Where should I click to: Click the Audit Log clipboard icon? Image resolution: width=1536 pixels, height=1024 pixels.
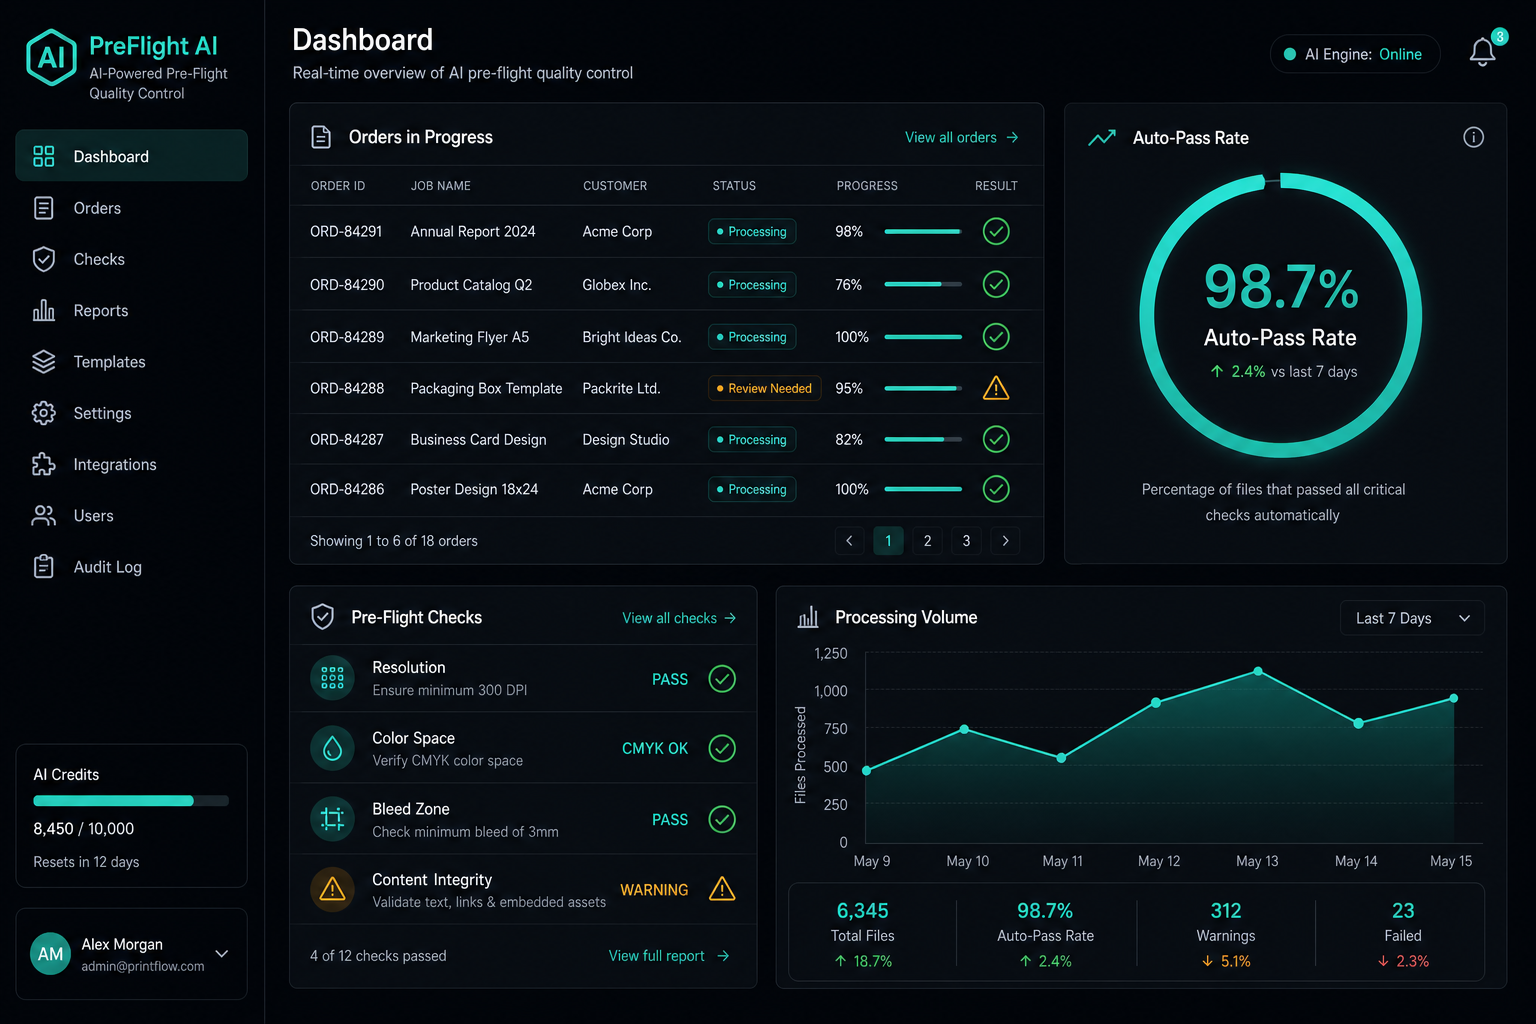coord(44,567)
